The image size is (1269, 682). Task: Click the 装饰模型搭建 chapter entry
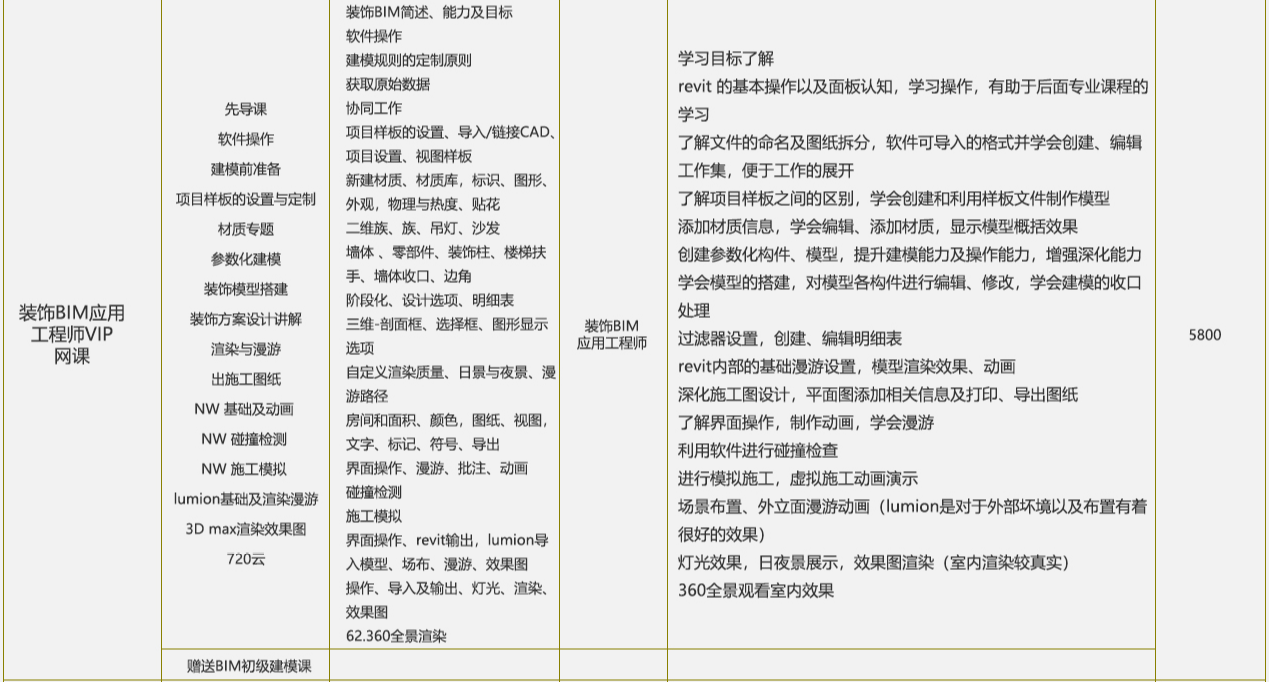pos(245,289)
